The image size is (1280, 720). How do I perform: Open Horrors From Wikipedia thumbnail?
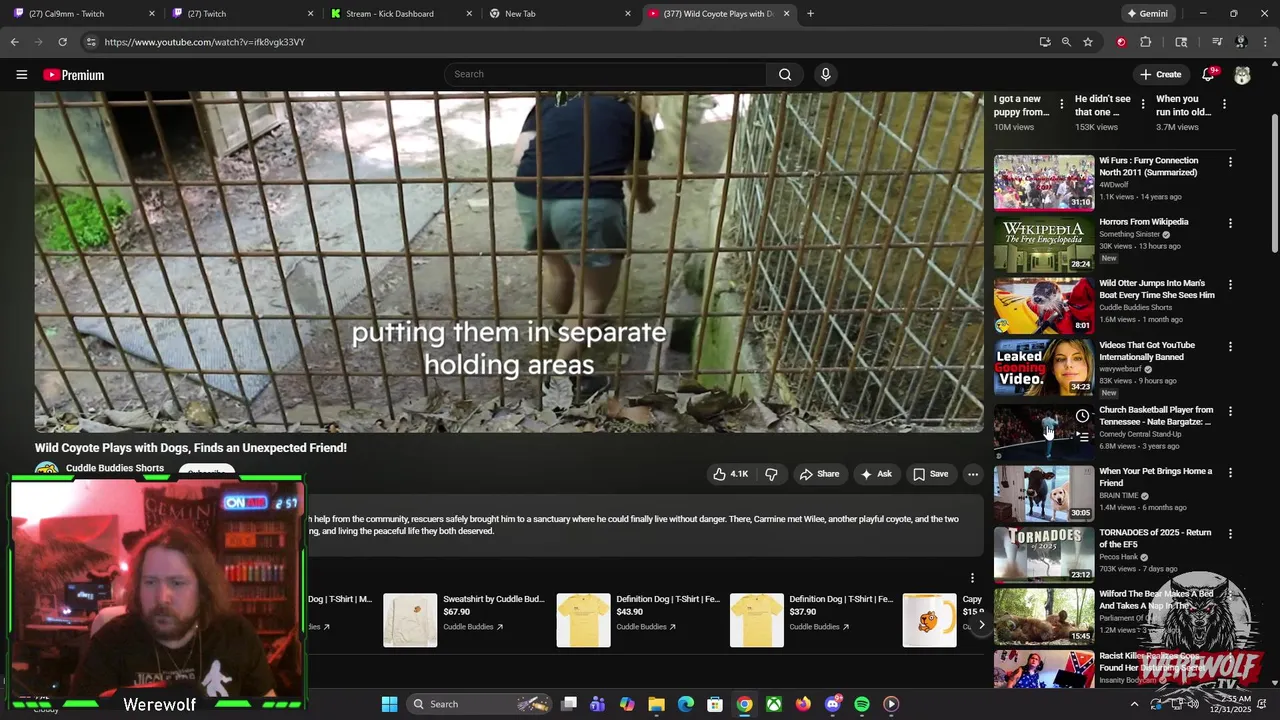click(x=1044, y=244)
